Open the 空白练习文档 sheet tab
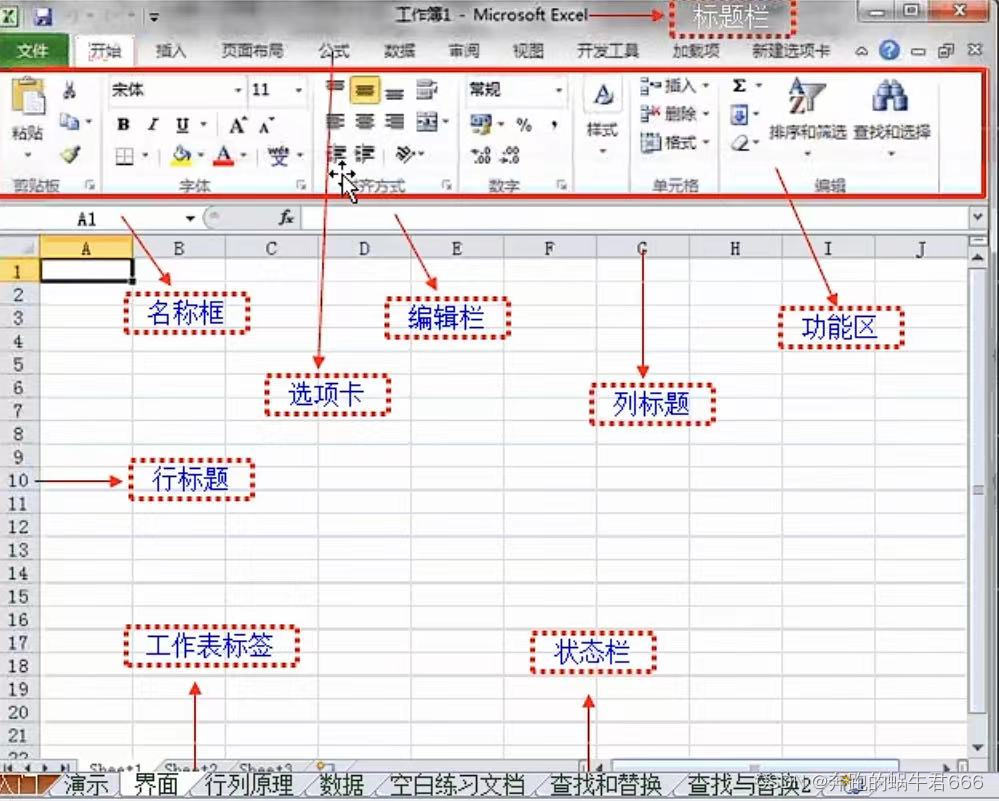 click(x=456, y=784)
